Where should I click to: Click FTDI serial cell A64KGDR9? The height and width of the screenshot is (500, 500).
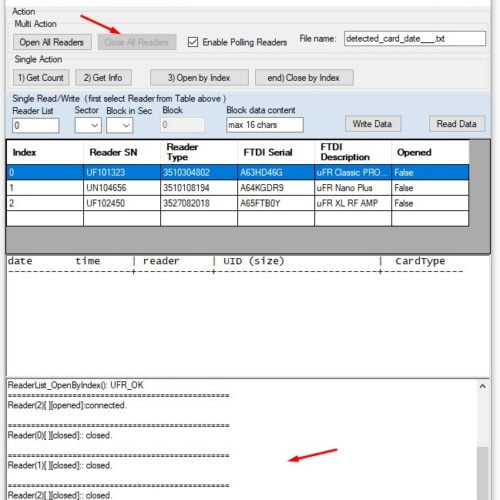pos(276,188)
